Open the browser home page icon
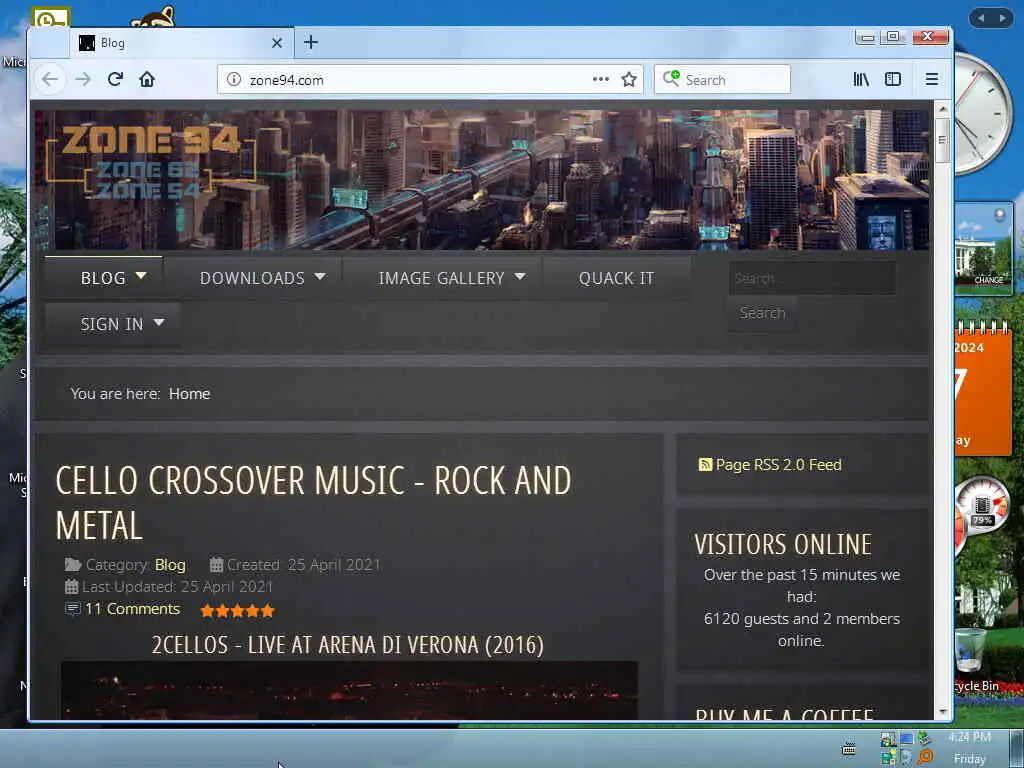Screen dimensions: 1024x768 [x=147, y=80]
